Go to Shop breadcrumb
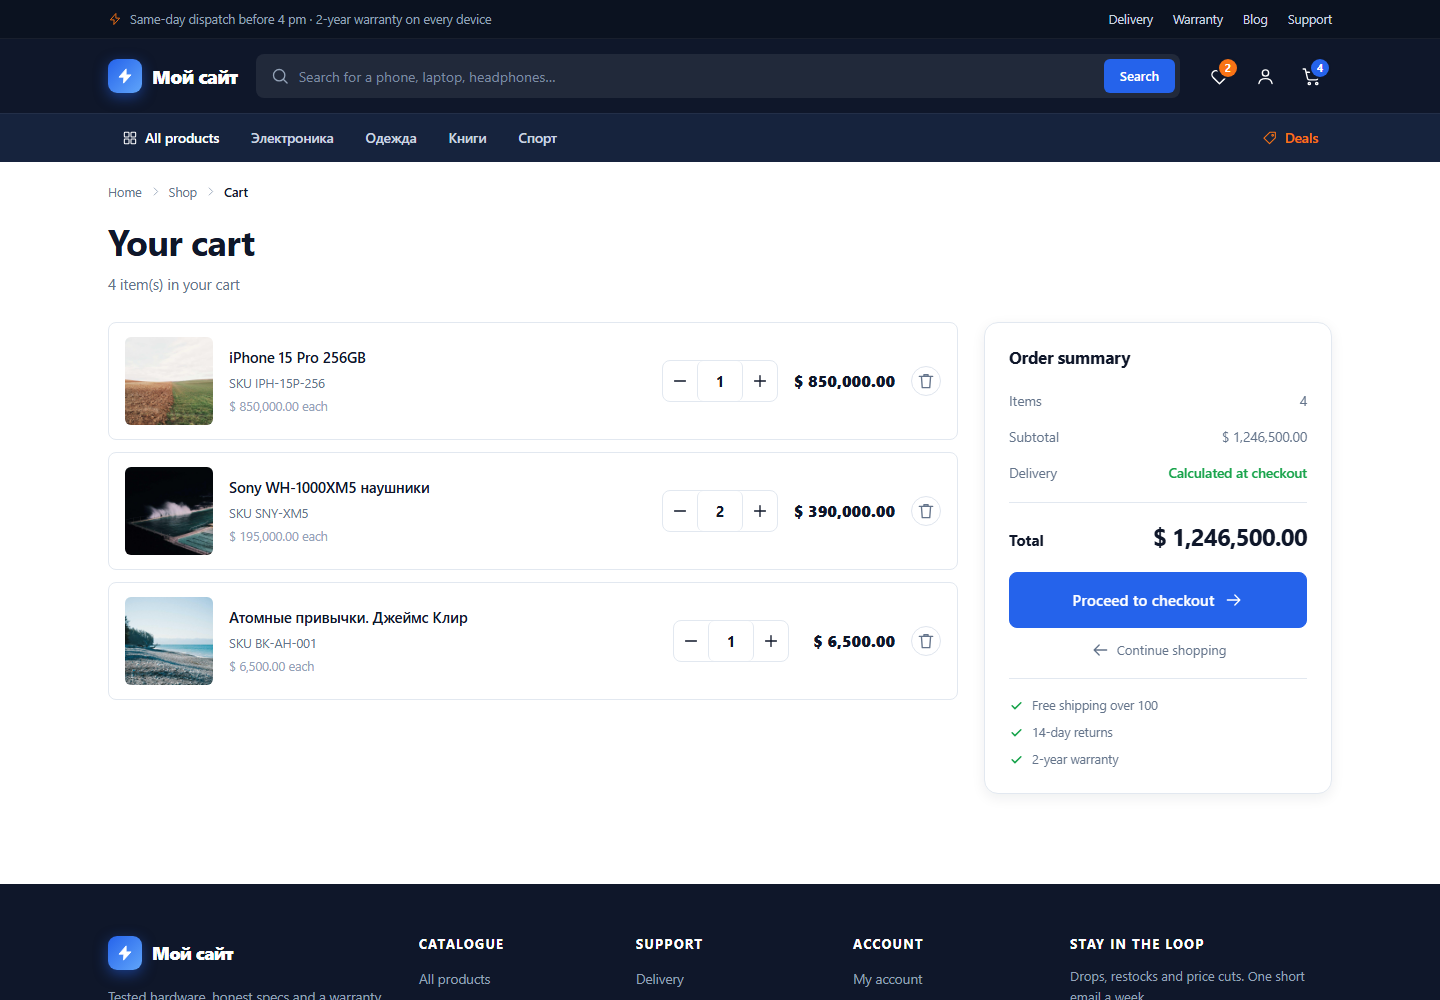Image resolution: width=1440 pixels, height=1000 pixels. [x=182, y=192]
